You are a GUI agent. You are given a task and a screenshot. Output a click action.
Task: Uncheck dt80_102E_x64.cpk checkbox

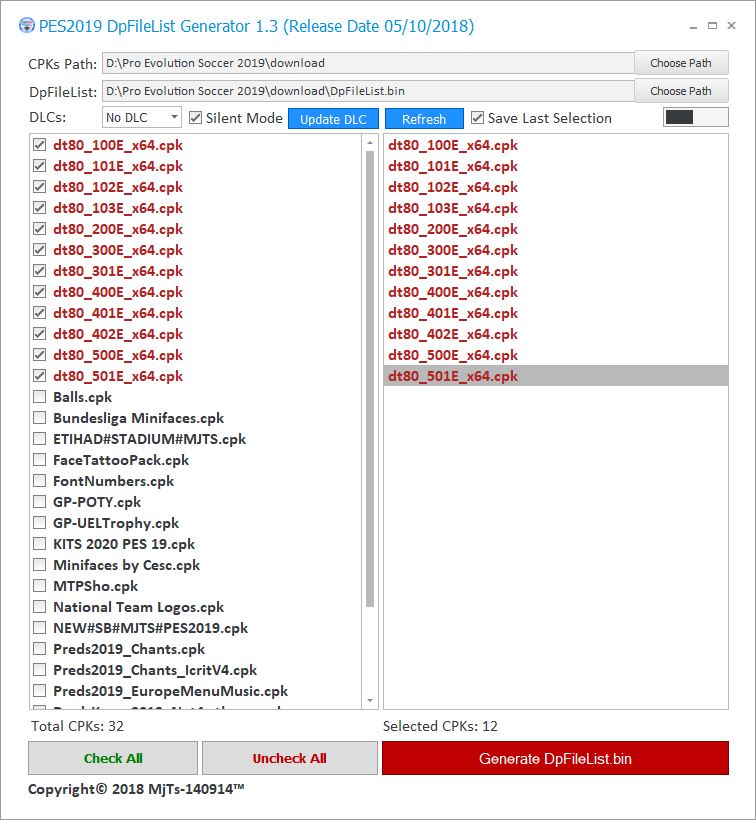click(40, 187)
